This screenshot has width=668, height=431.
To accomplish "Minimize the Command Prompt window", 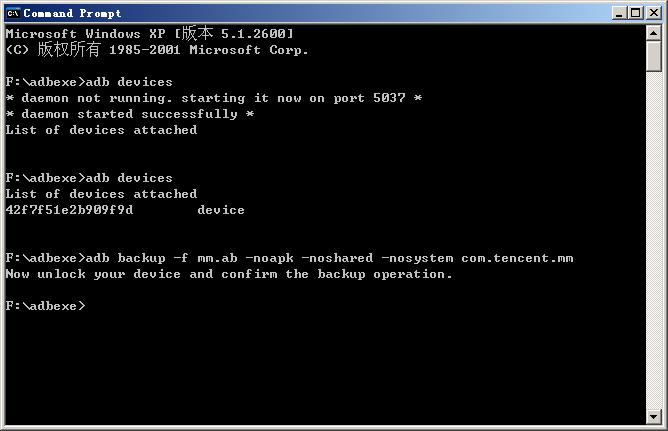I will (619, 13).
